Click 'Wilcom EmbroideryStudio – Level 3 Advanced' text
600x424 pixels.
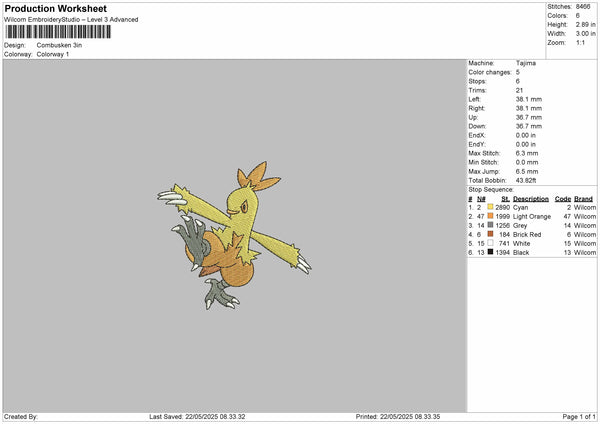(71, 20)
